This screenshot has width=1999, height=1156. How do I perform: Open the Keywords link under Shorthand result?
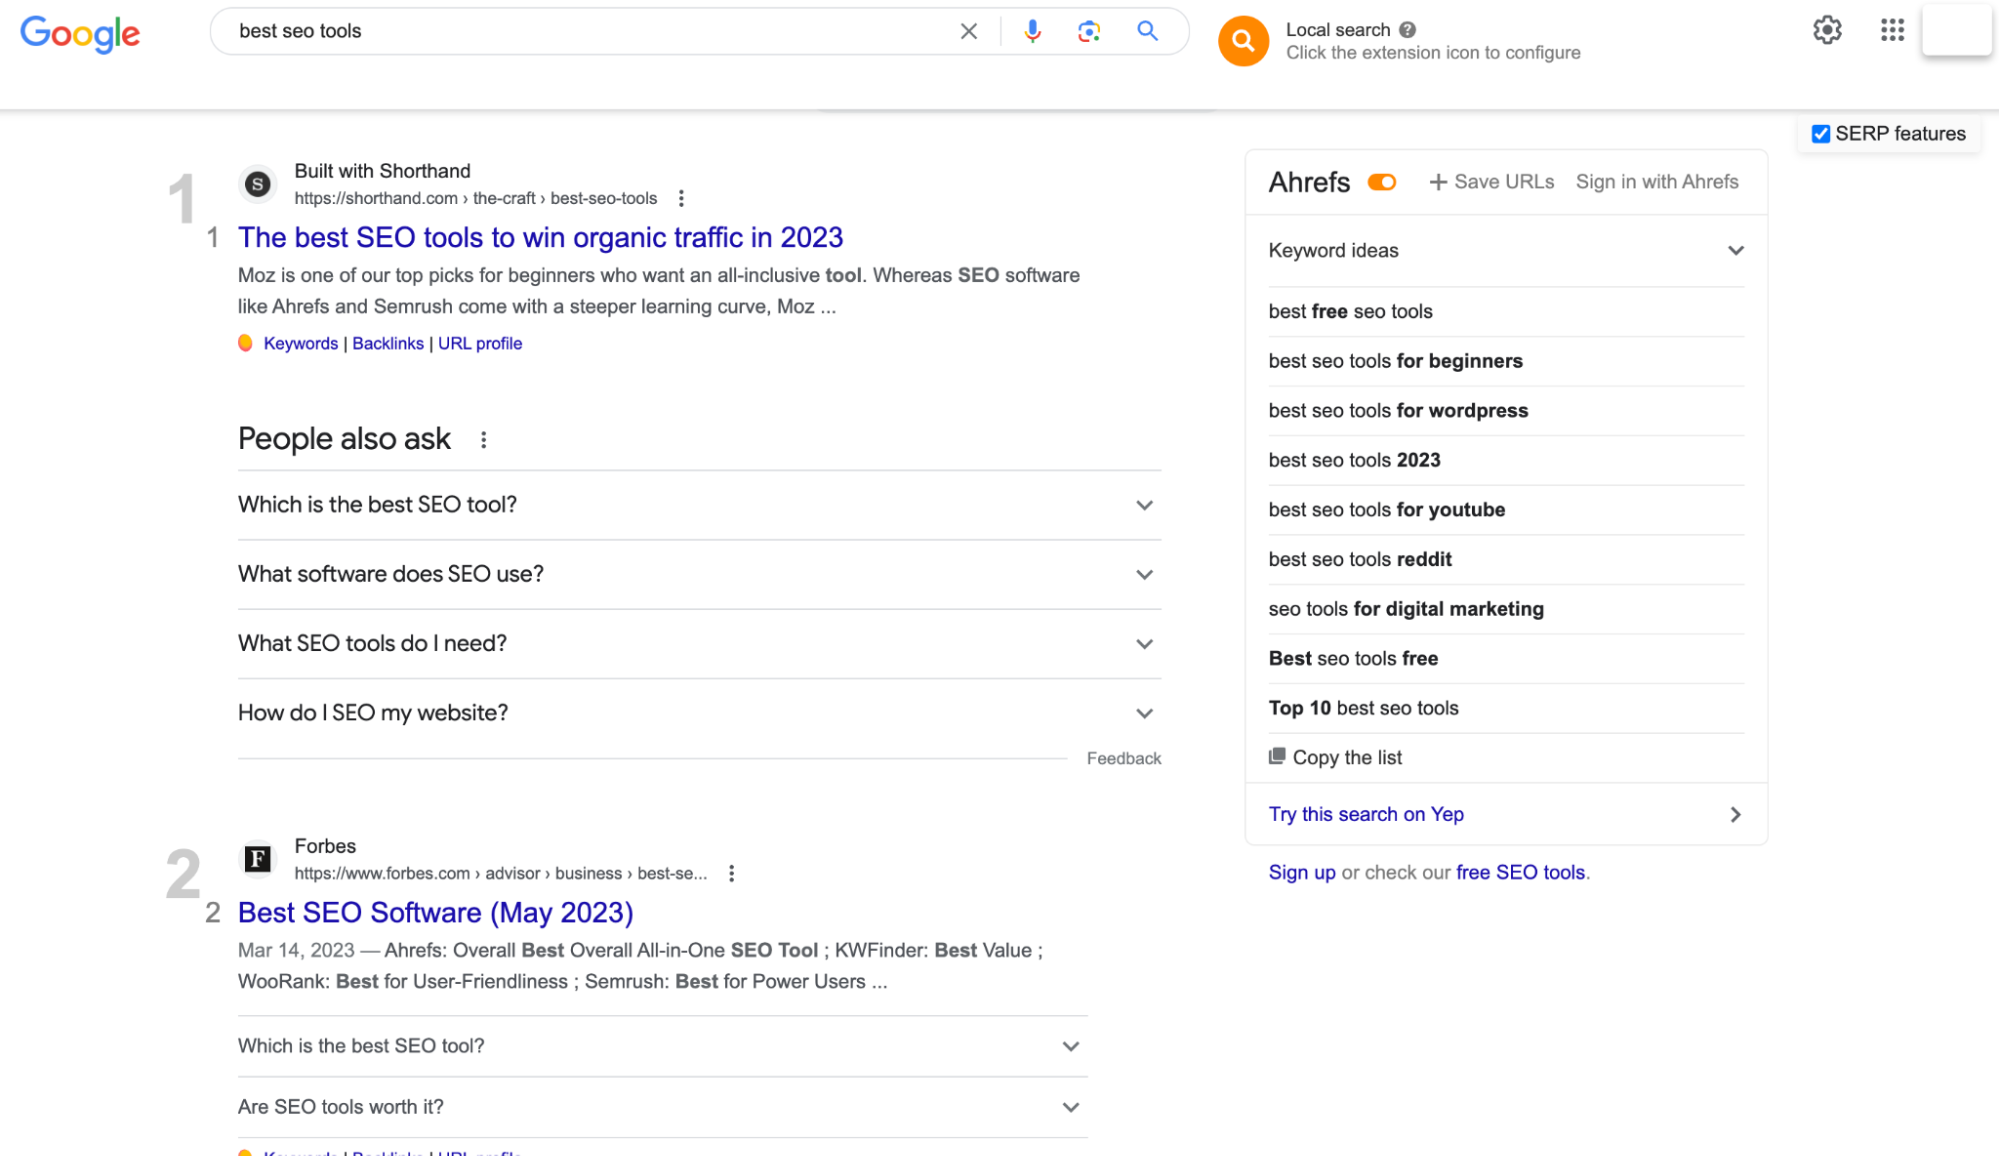[300, 343]
